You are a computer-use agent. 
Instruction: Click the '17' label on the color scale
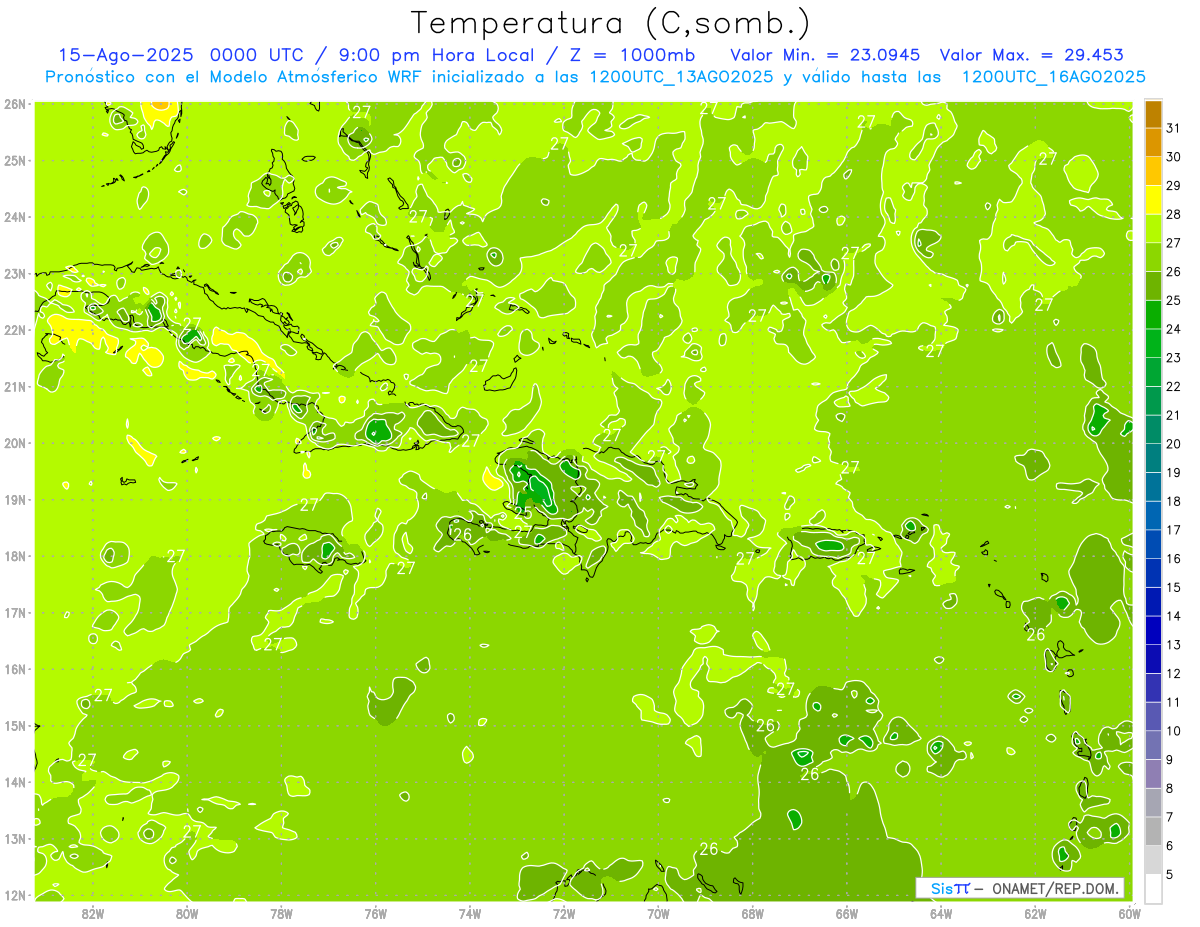tap(1174, 529)
